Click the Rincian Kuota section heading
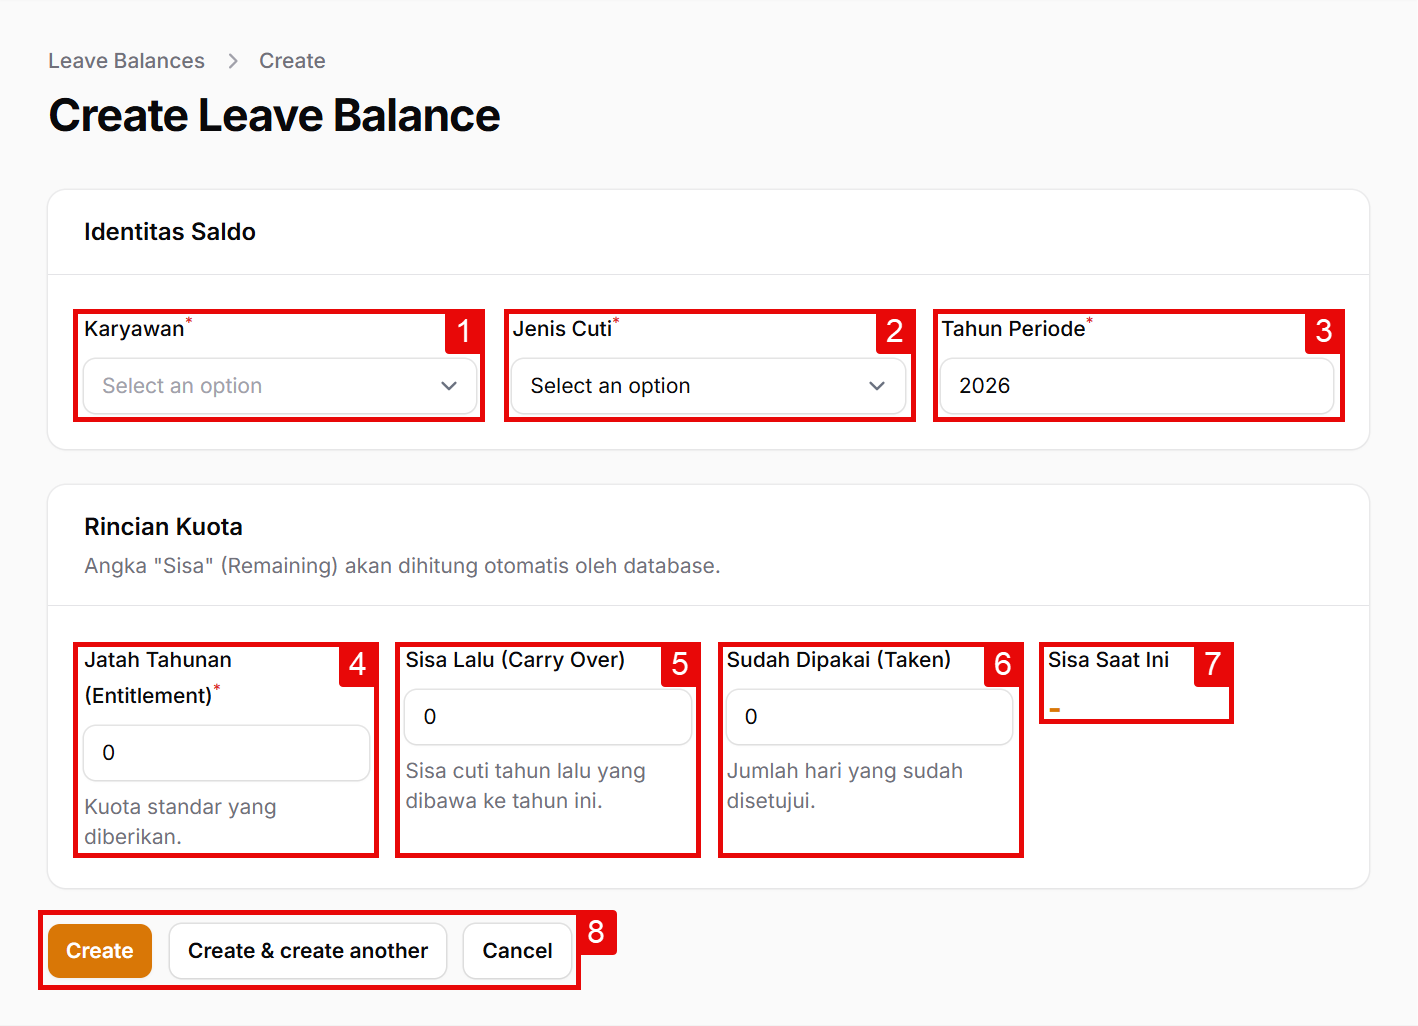 pos(163,527)
